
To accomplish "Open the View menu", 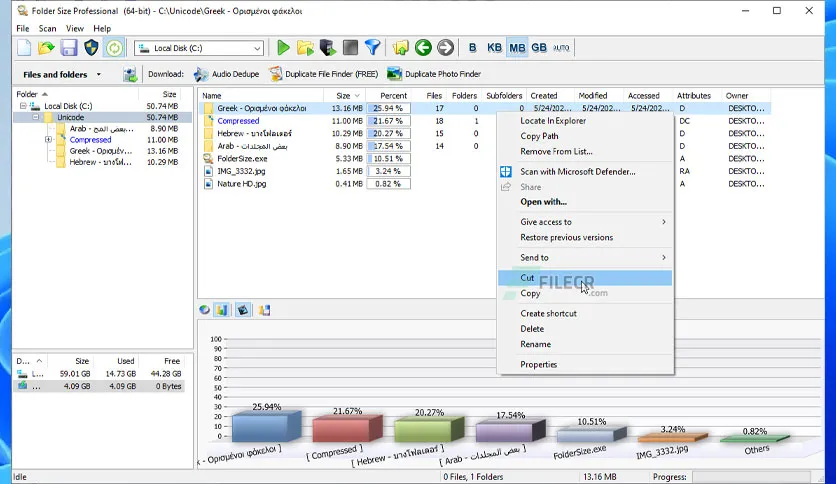I will point(75,28).
